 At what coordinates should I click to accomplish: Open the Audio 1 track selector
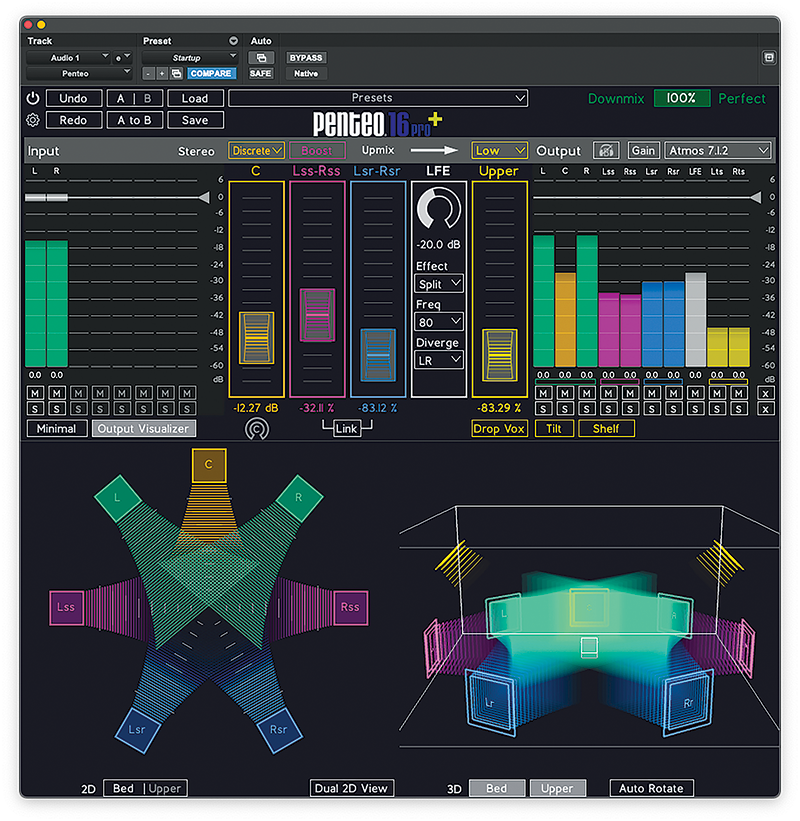[69, 58]
